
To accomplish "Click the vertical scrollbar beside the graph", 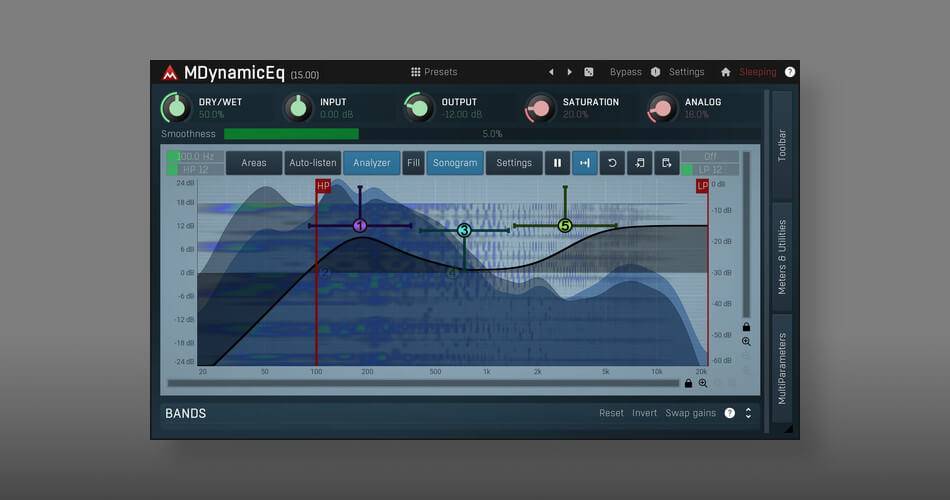I will 746,235.
